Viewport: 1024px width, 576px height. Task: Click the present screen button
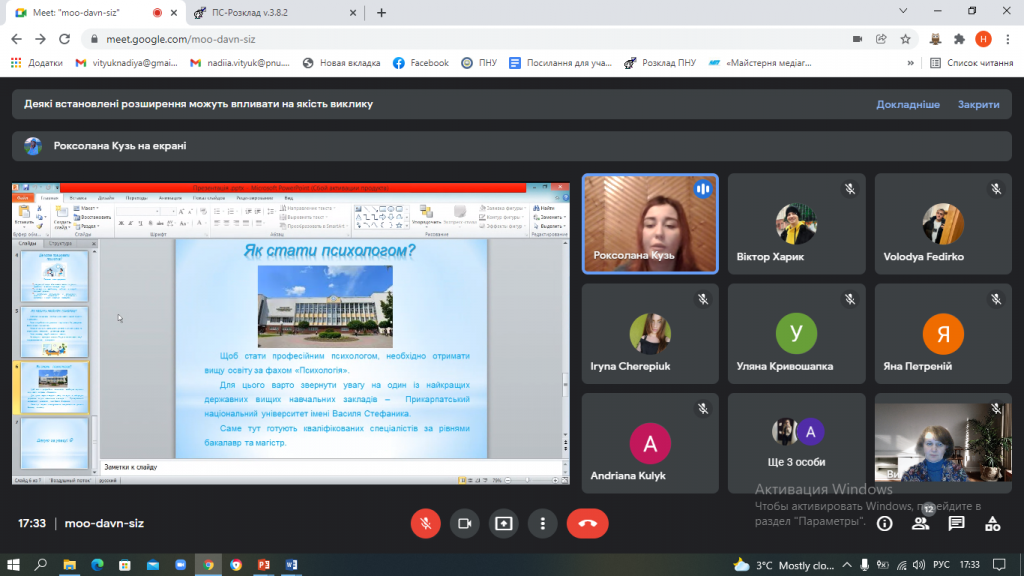coord(503,523)
